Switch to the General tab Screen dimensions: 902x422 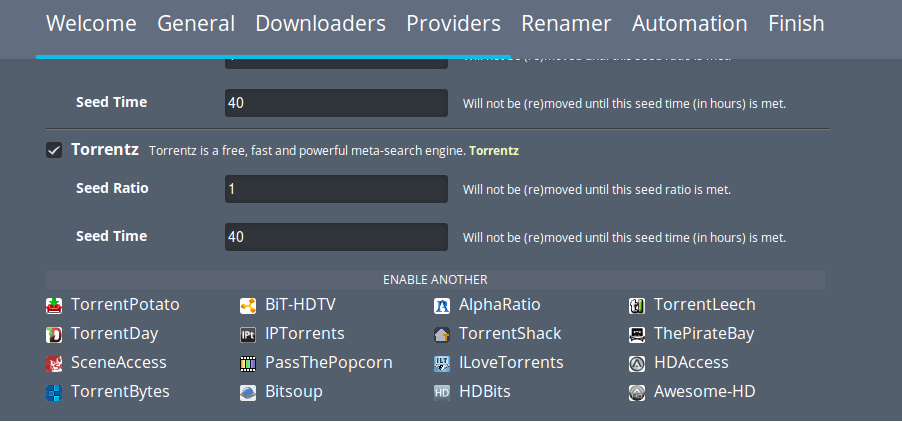tap(196, 24)
